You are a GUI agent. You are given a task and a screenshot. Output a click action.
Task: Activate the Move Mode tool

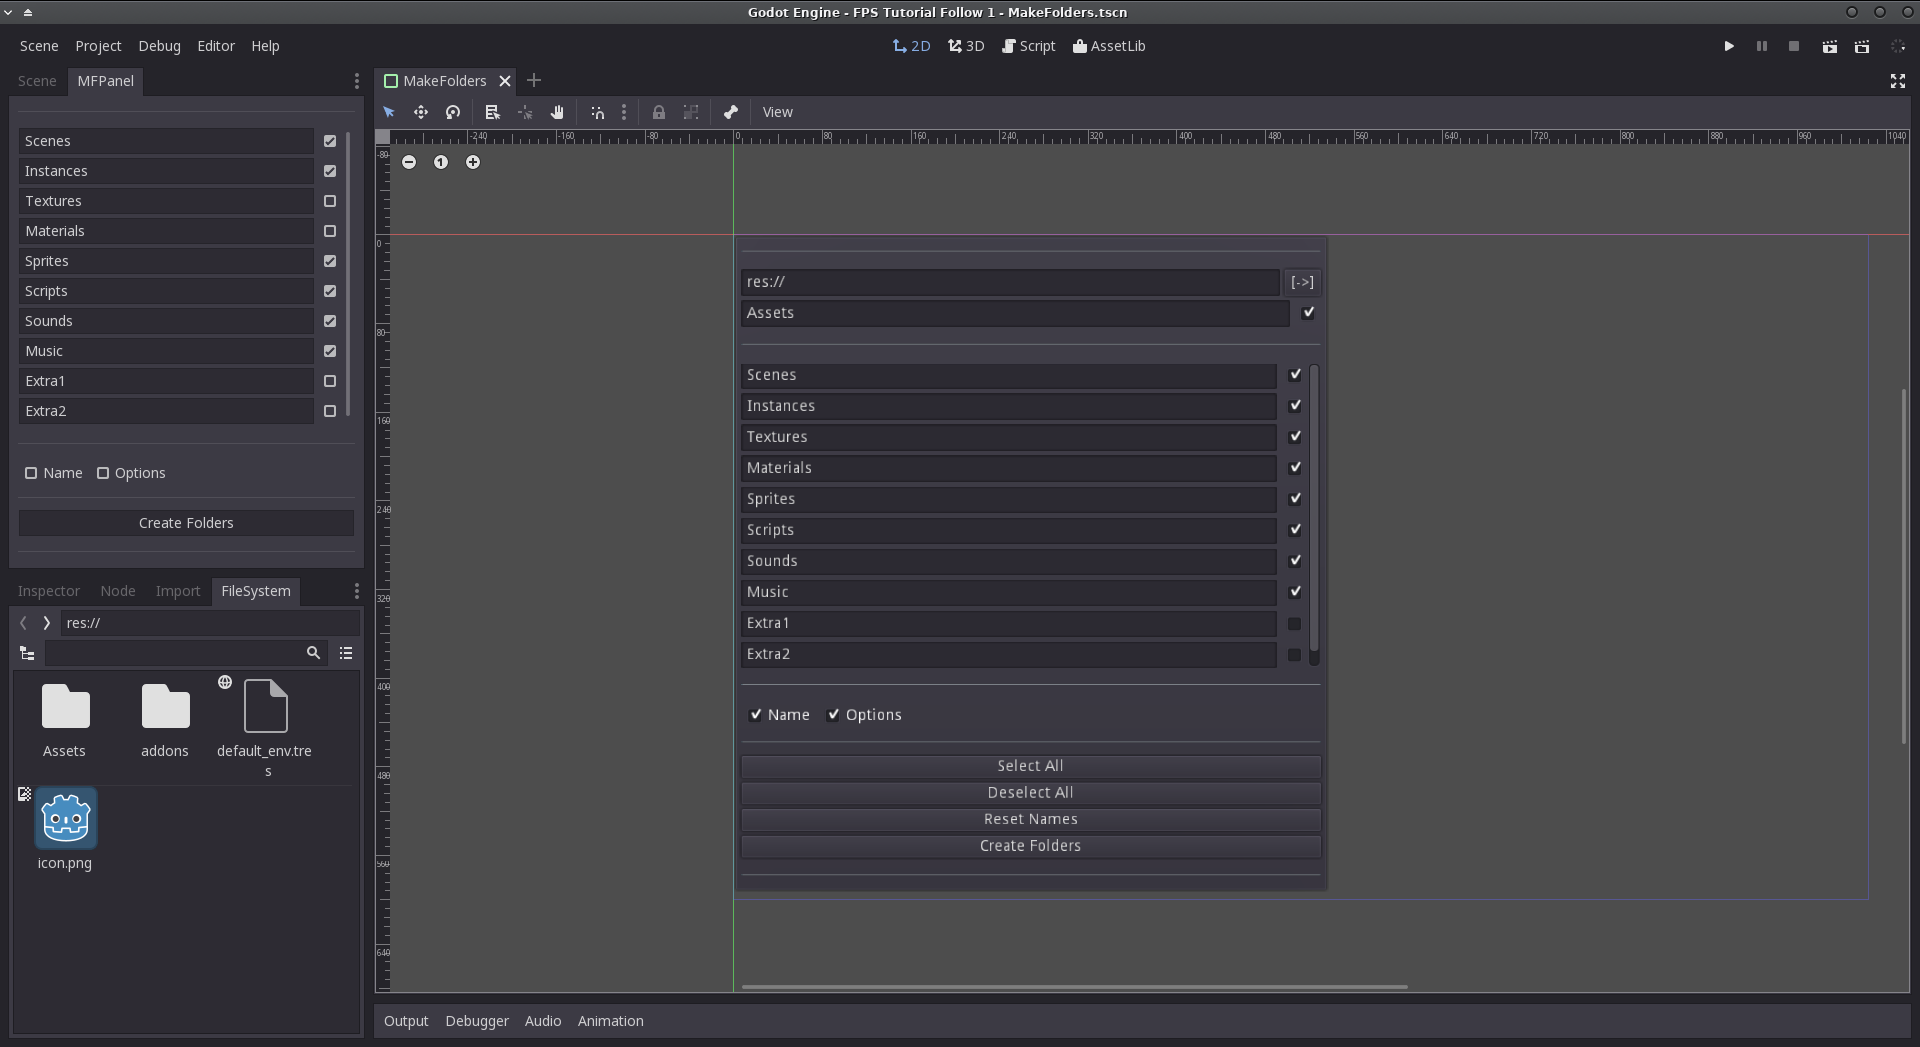click(x=421, y=112)
